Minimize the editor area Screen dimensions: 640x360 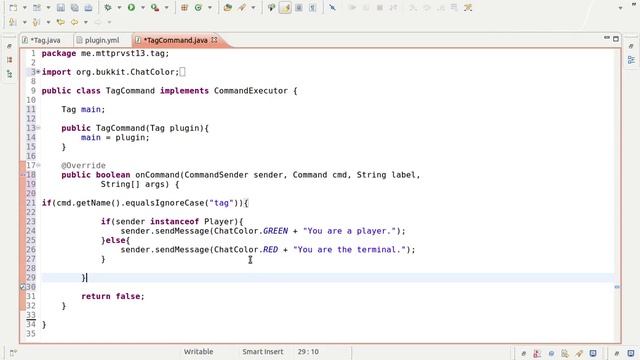pyautogui.click(x=607, y=38)
